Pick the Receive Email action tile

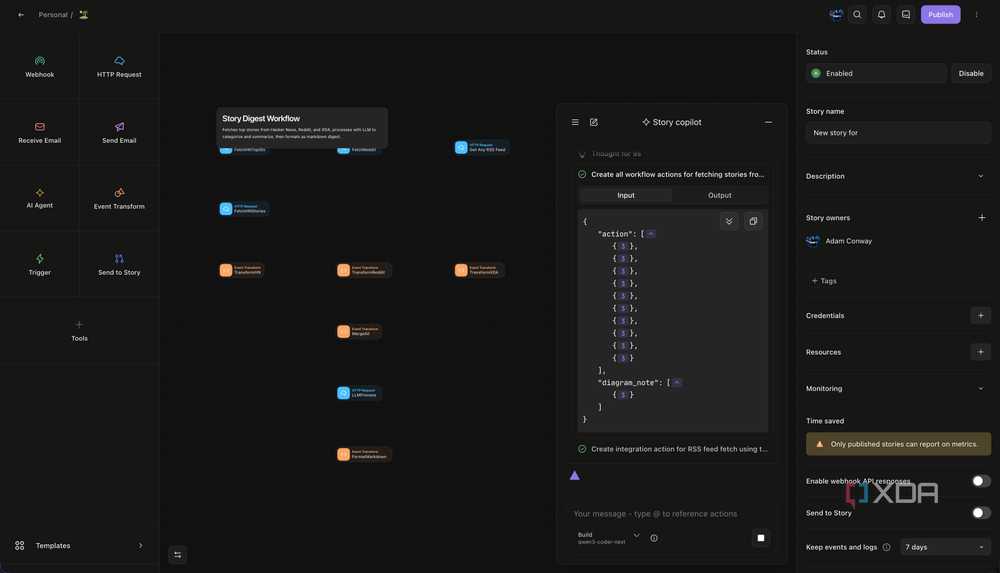[x=40, y=133]
